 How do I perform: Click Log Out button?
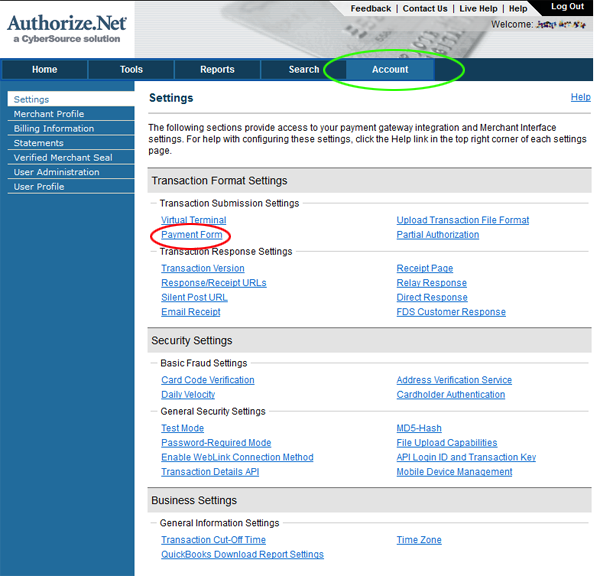click(567, 7)
